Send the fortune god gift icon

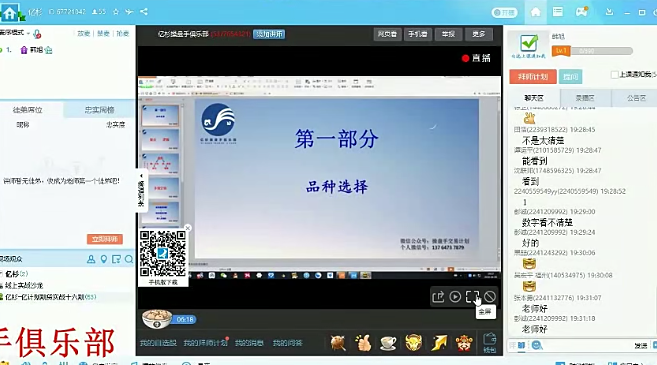(x=464, y=343)
